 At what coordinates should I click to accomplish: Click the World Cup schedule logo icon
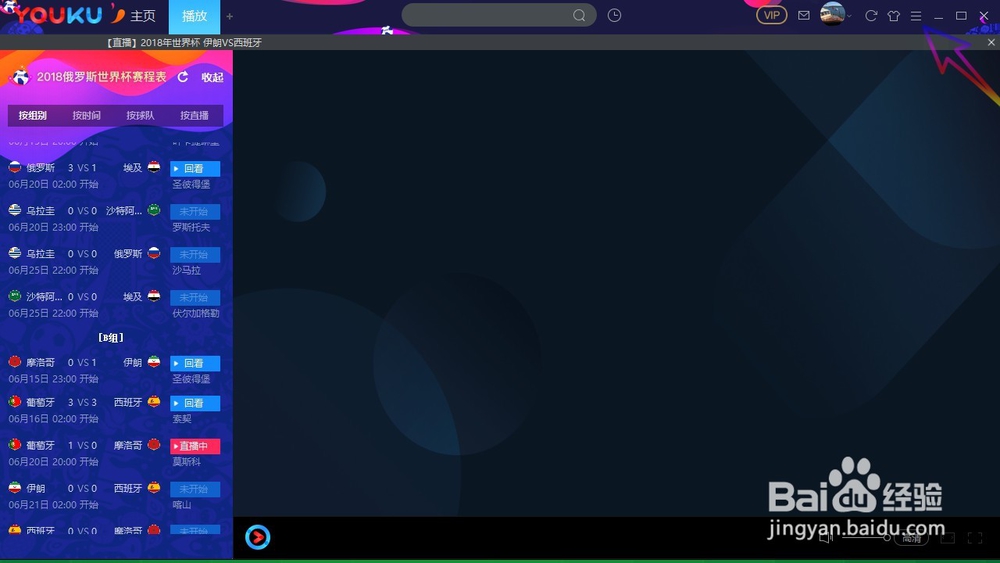(x=20, y=77)
